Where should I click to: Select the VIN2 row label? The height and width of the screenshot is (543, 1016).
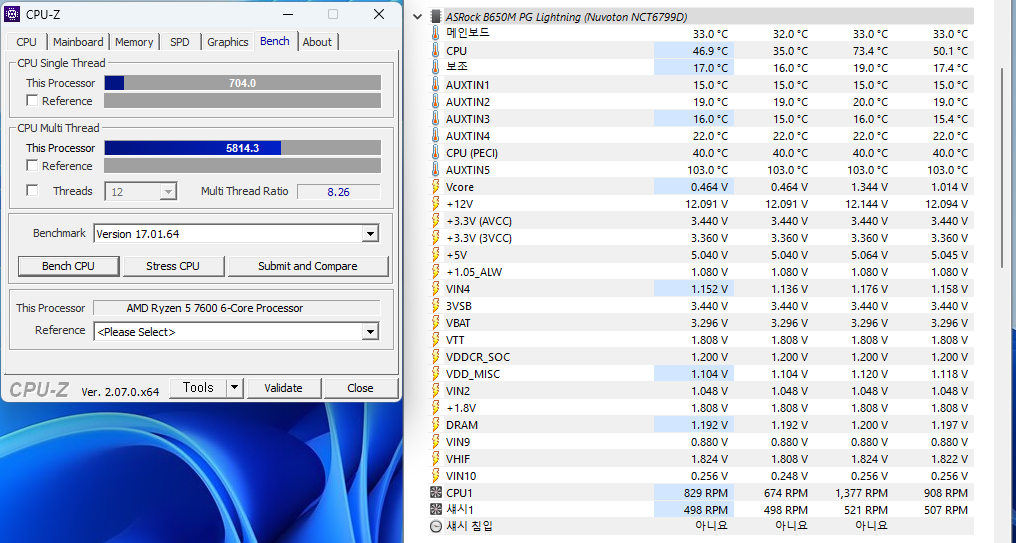point(458,391)
